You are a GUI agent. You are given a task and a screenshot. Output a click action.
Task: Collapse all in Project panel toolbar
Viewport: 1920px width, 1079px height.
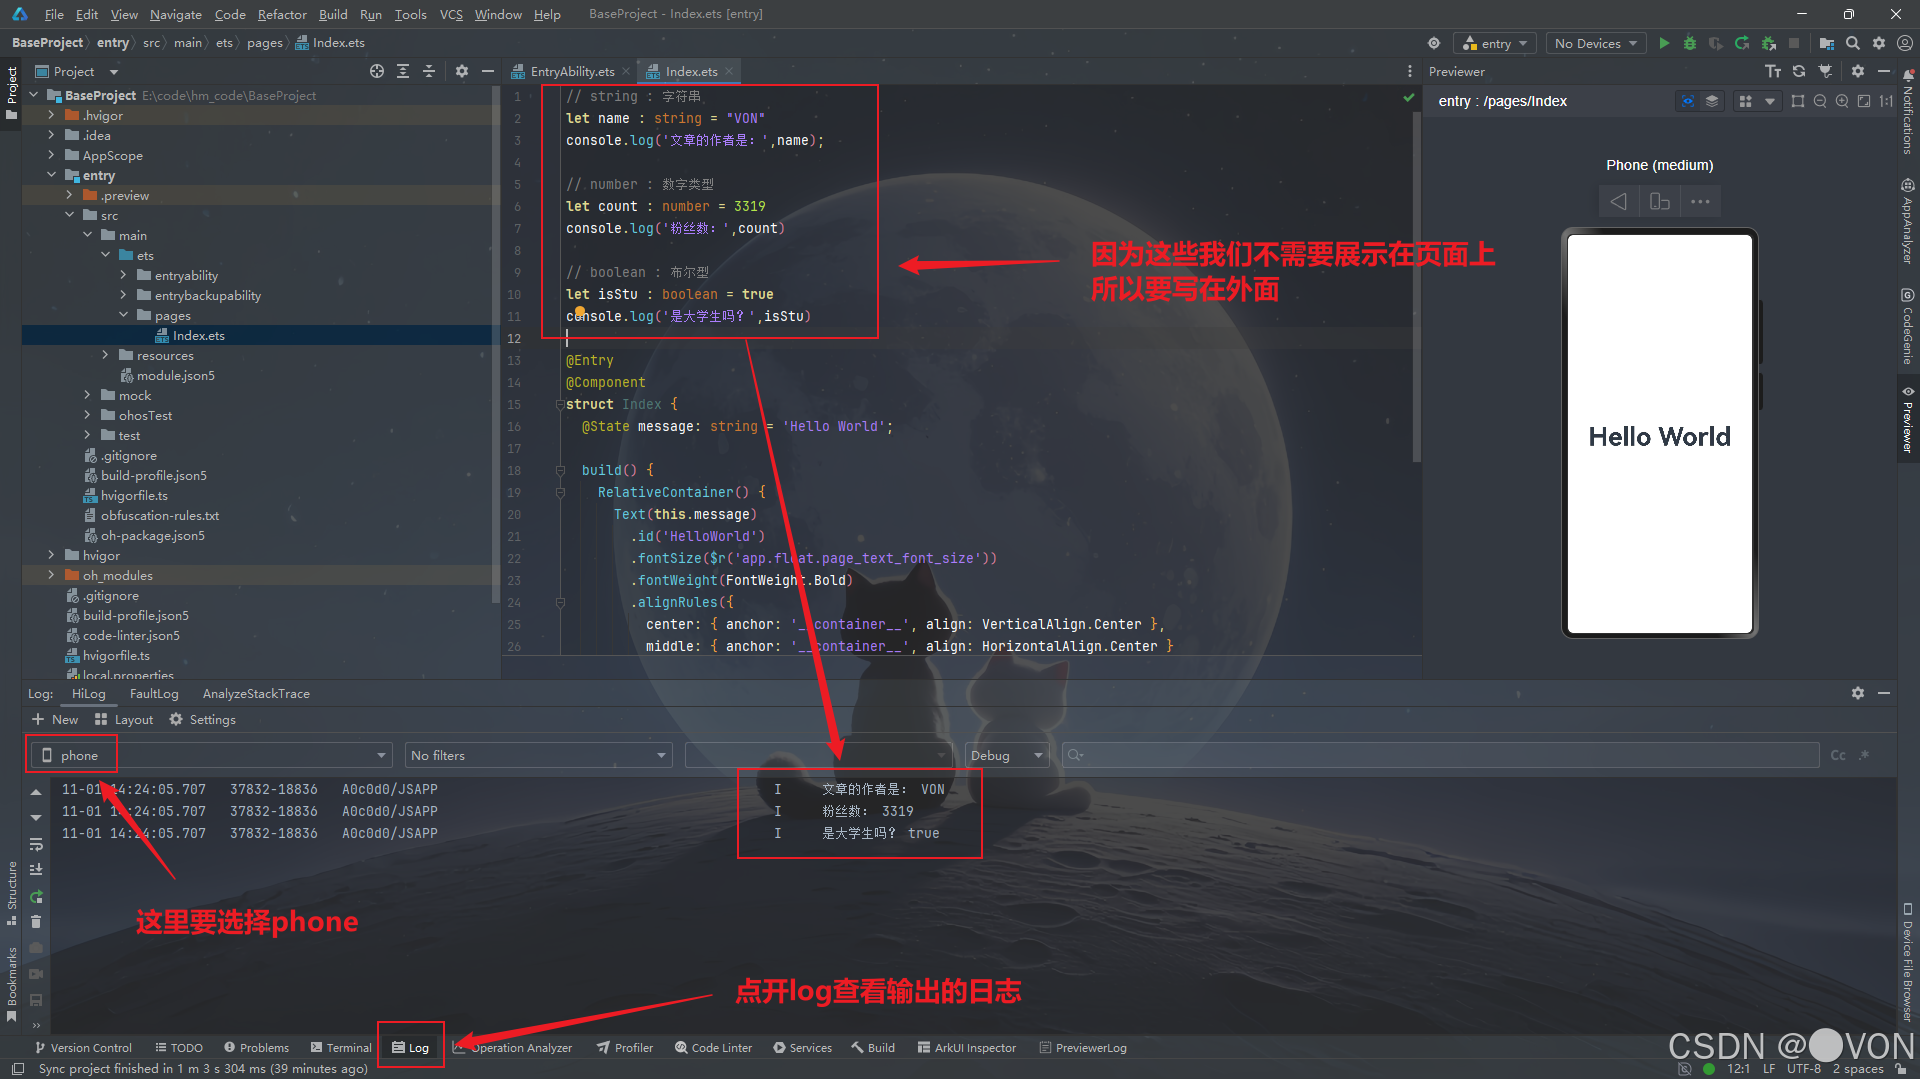click(x=429, y=71)
